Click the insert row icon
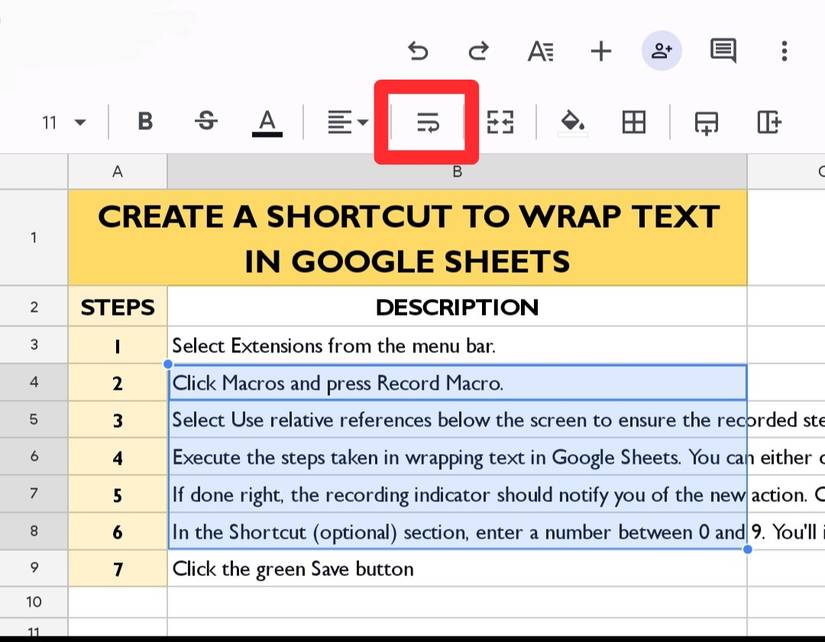 pyautogui.click(x=707, y=123)
